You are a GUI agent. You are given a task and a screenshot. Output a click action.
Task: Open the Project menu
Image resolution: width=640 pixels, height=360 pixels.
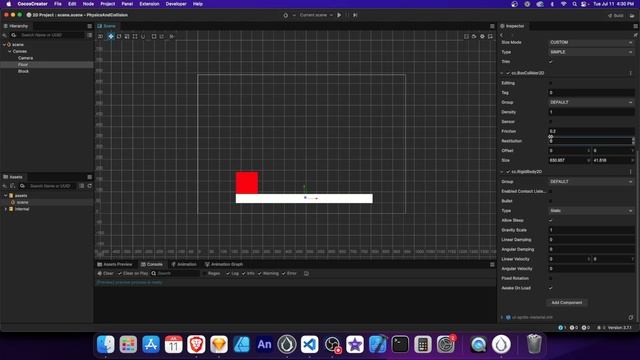point(107,4)
